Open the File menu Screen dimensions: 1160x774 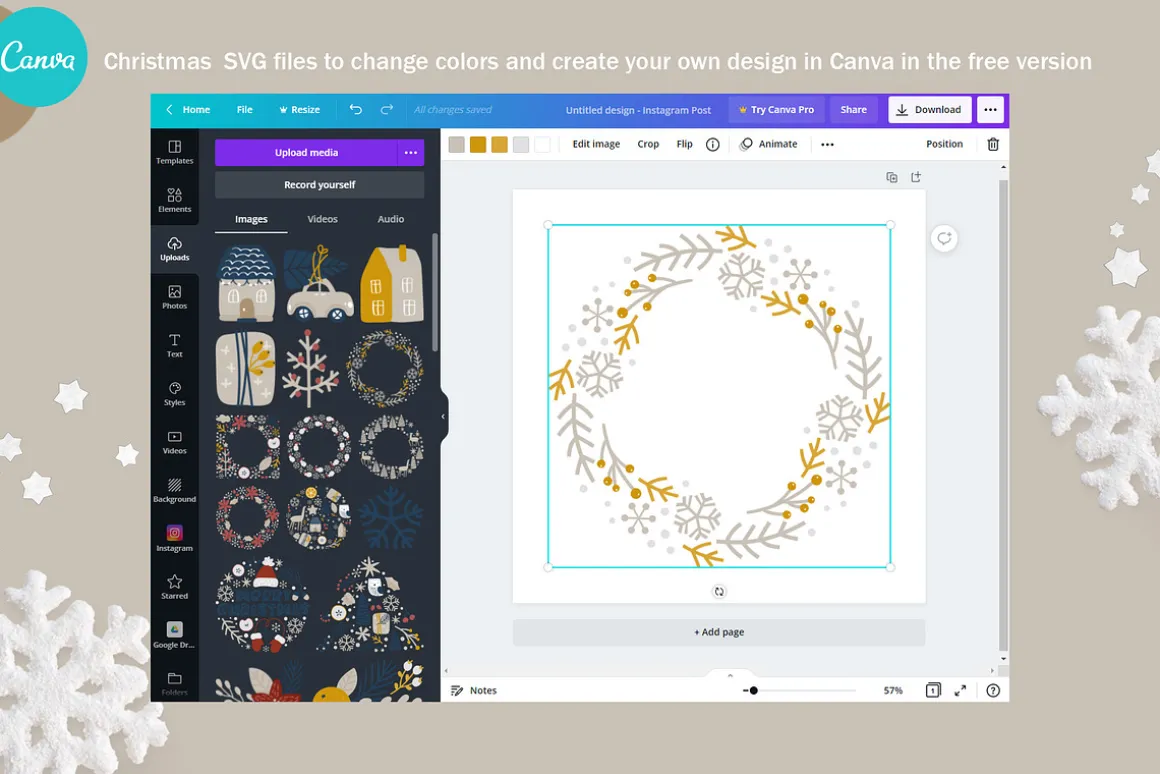click(245, 110)
